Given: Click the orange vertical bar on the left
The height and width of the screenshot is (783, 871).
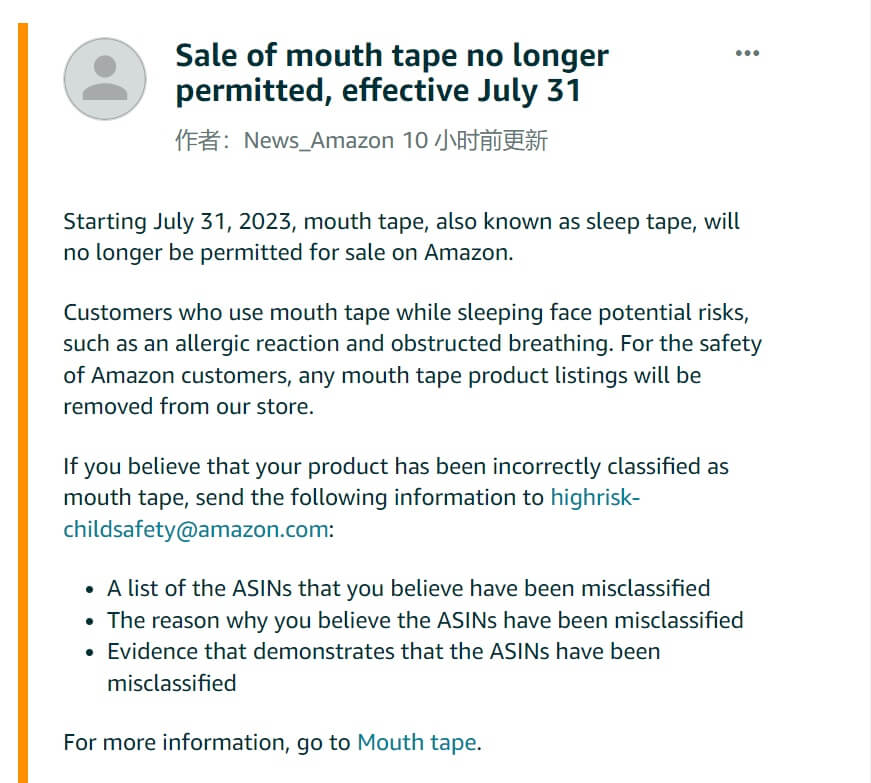Looking at the screenshot, I should click(x=23, y=400).
